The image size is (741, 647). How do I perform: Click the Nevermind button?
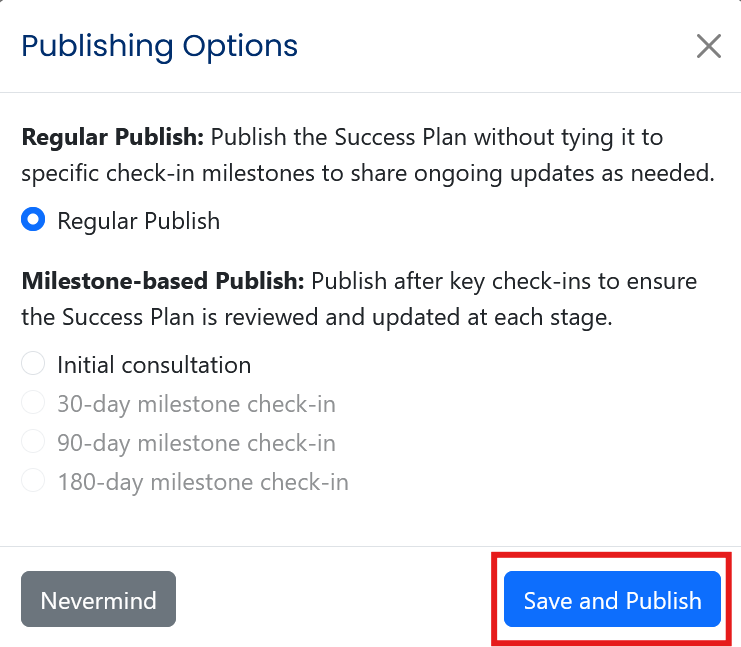tap(98, 600)
